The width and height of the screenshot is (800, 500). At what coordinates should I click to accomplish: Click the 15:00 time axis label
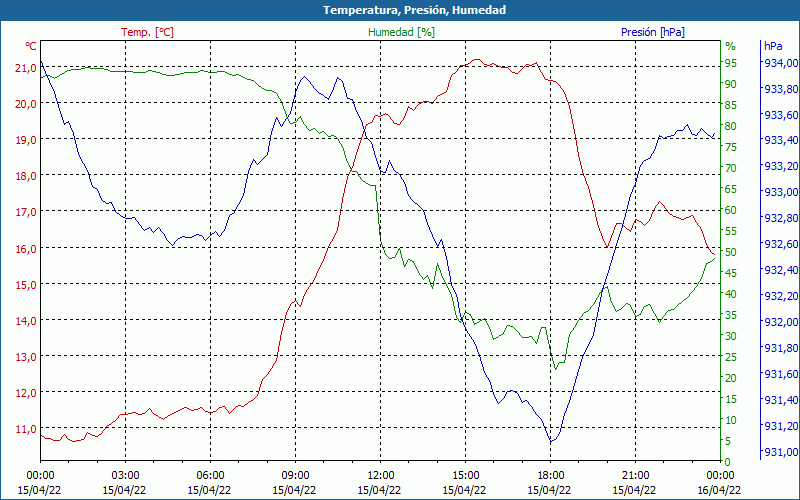(x=465, y=476)
